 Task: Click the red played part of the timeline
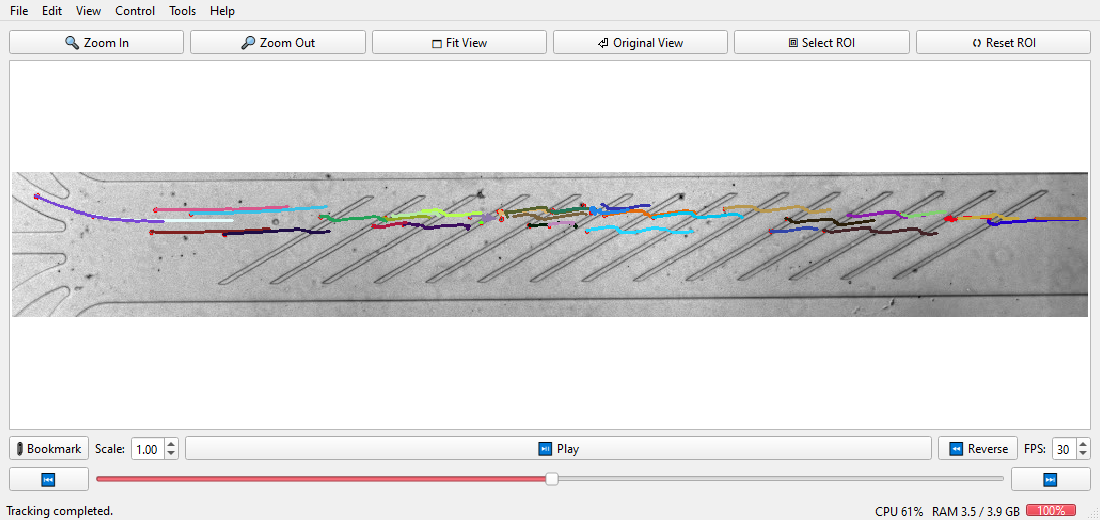click(x=321, y=479)
